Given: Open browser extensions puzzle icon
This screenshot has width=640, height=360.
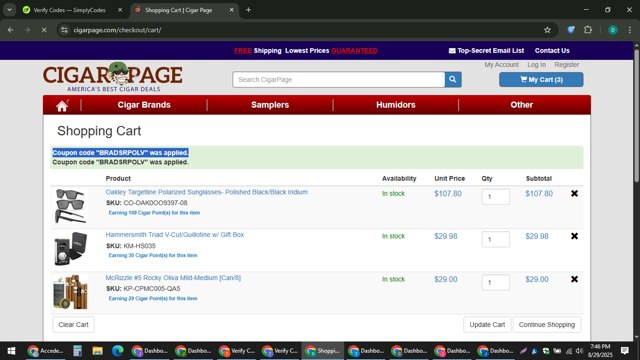Looking at the screenshot, I should pos(588,30).
